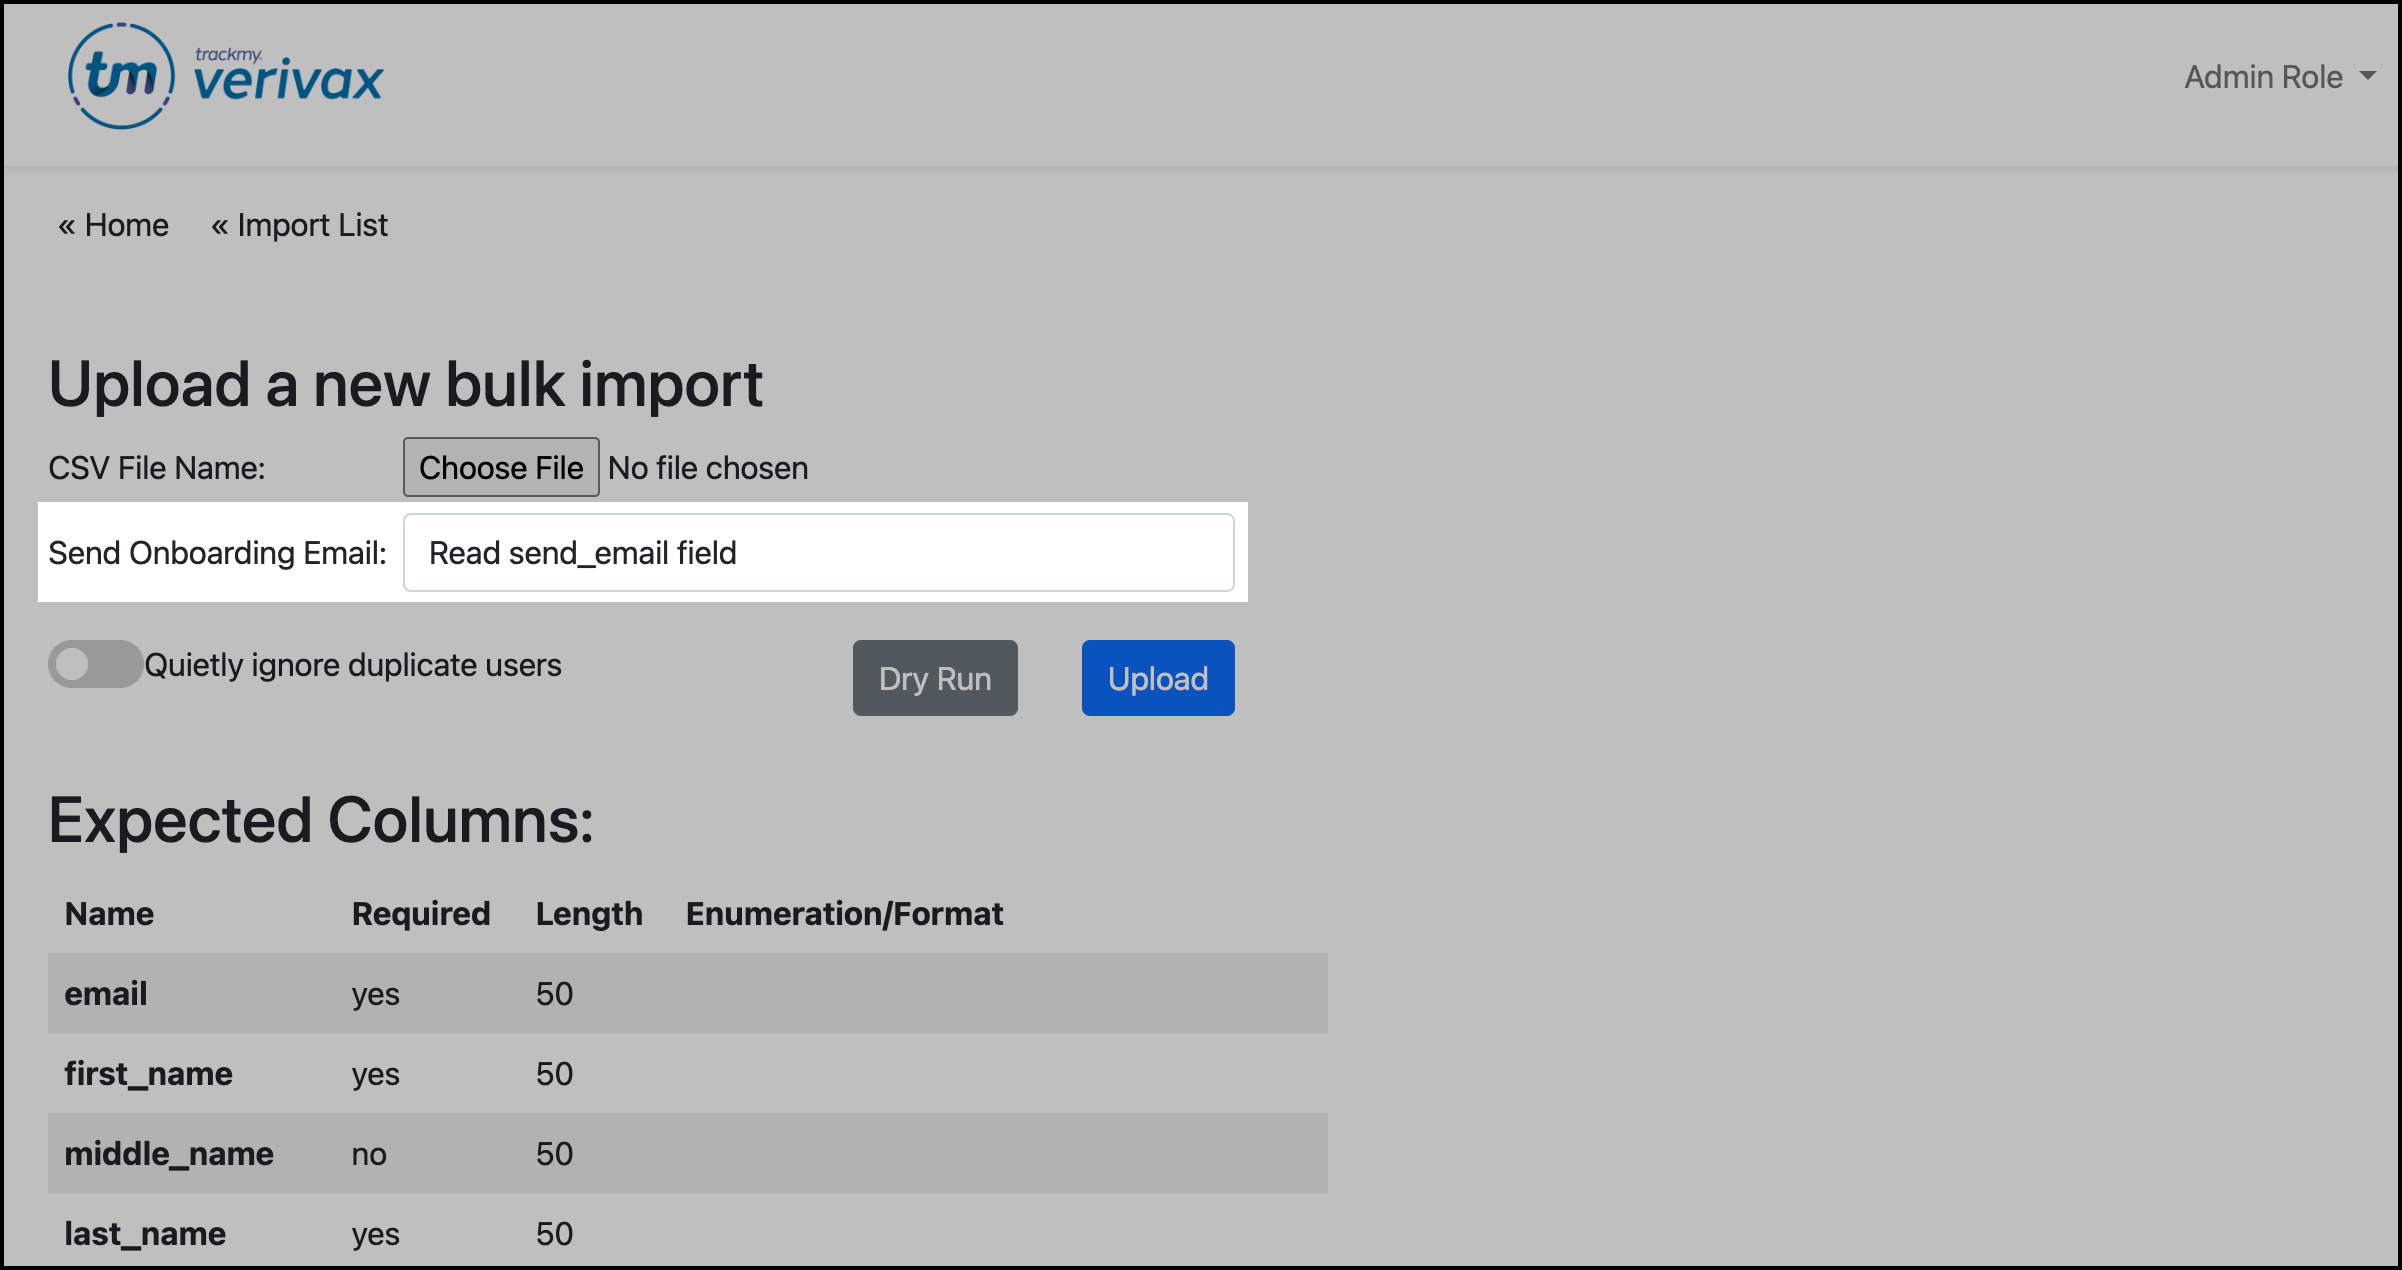
Task: Select the 'Read send_email field' option box
Action: [818, 552]
